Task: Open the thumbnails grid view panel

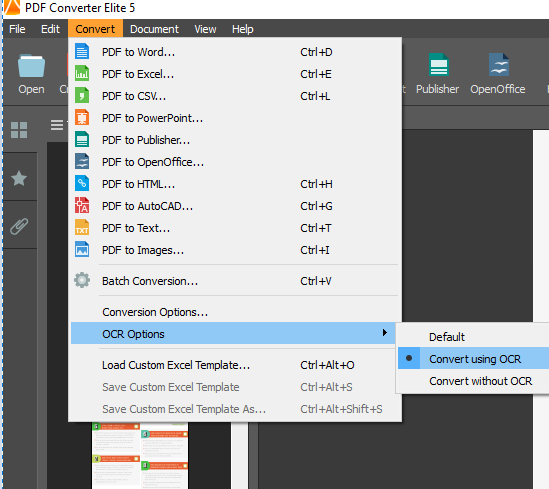Action: click(x=19, y=130)
